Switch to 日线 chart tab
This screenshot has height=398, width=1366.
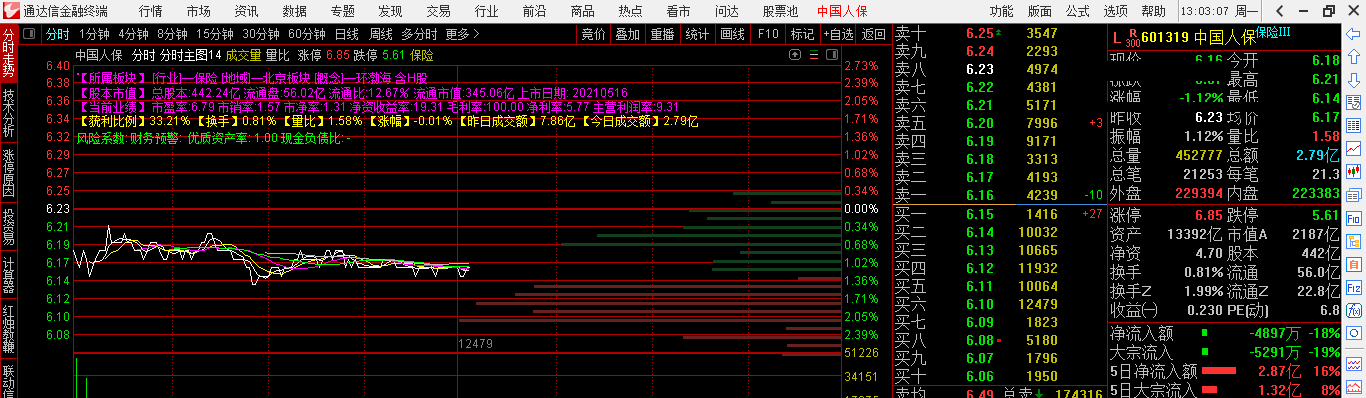346,34
